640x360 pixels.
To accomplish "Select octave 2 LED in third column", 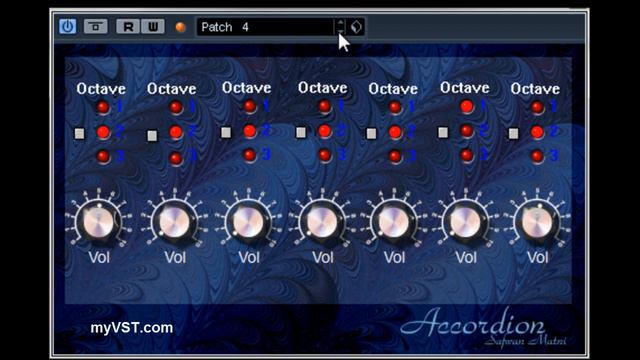I will [x=250, y=131].
